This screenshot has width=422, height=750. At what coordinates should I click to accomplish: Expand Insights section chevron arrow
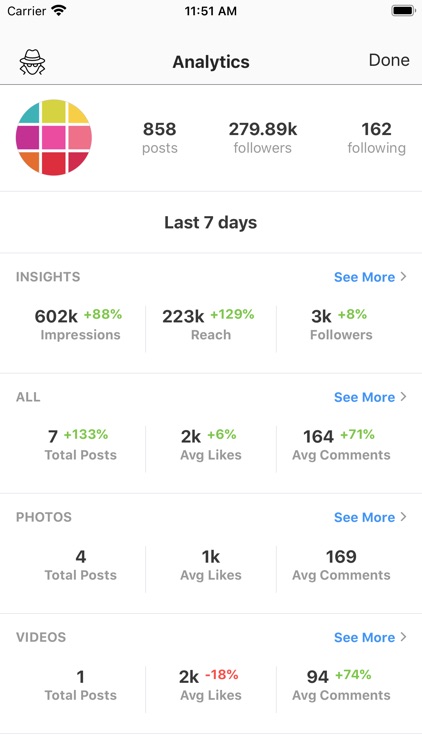coord(403,276)
